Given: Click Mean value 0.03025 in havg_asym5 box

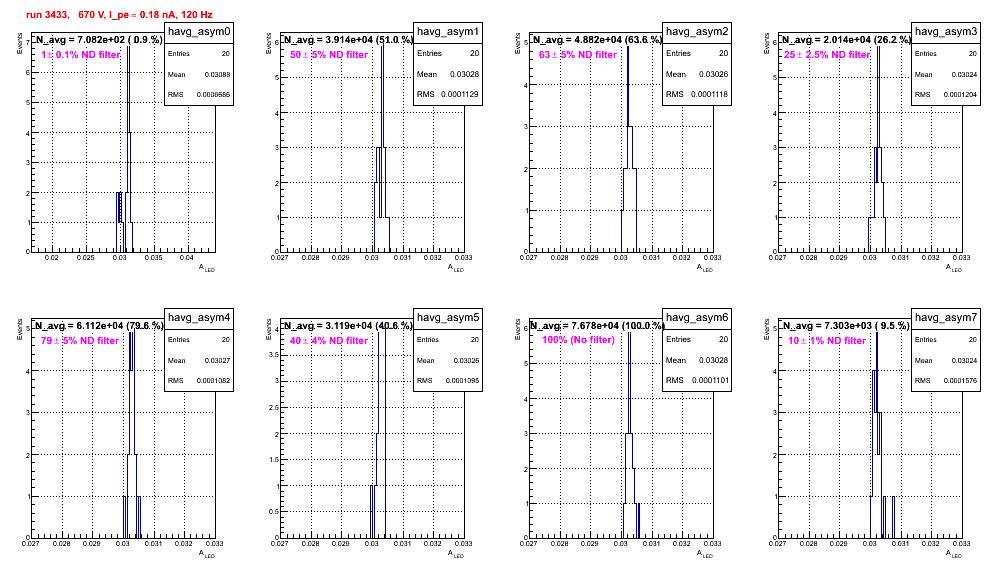Looking at the screenshot, I should click(466, 360).
